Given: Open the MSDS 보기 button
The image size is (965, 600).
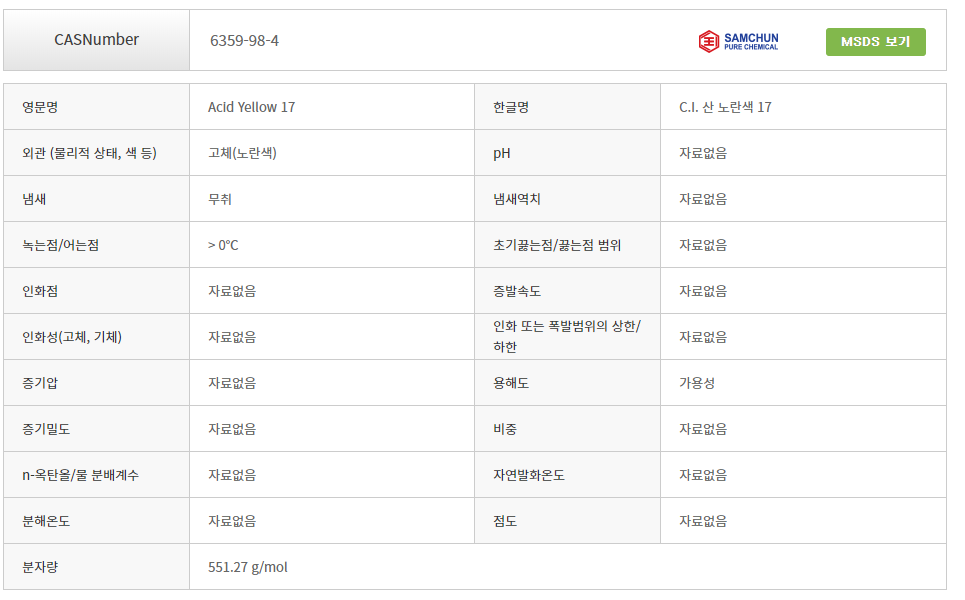Looking at the screenshot, I should 875,42.
